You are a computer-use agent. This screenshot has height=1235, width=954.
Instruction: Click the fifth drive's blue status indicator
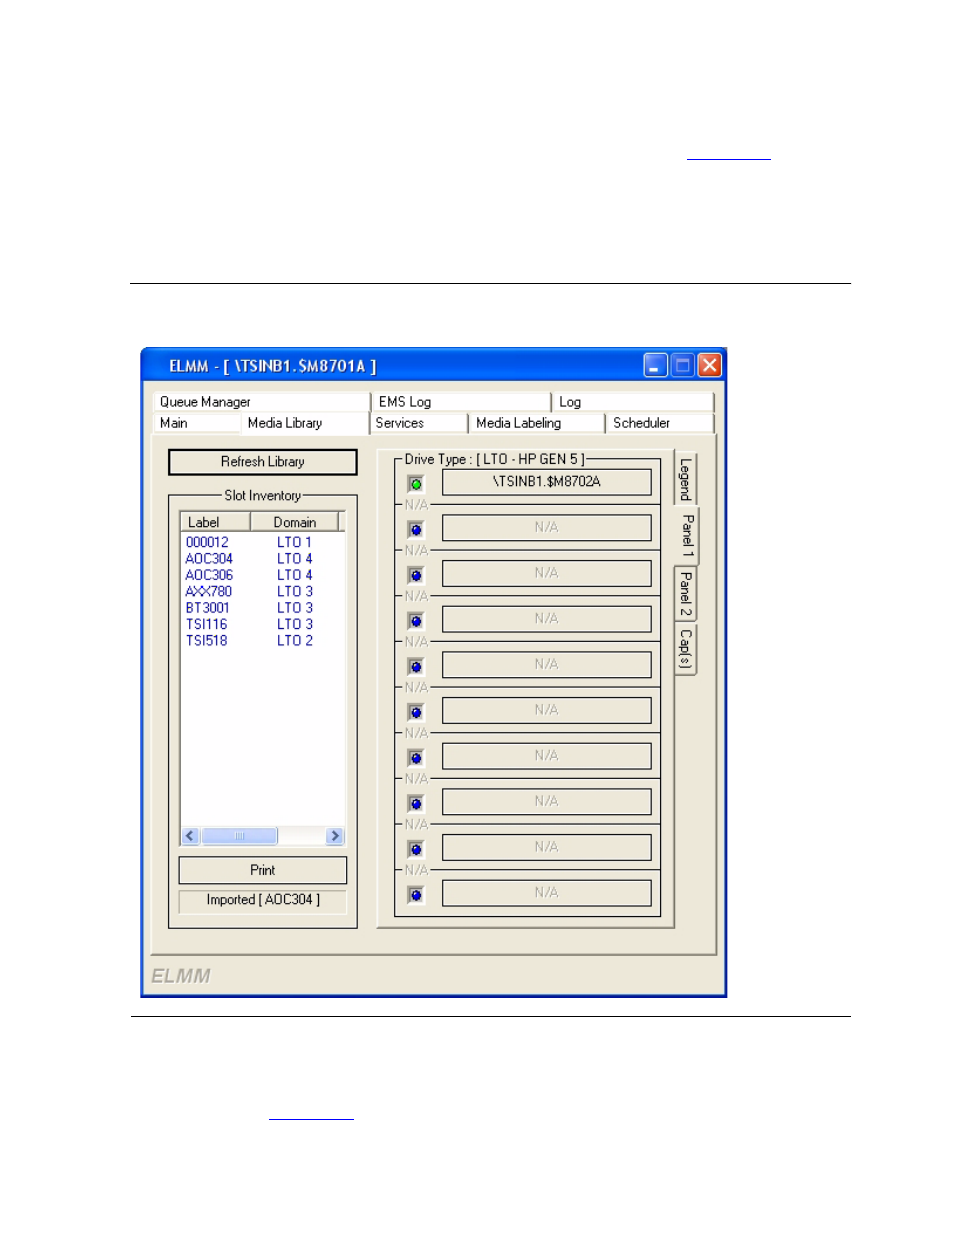[x=416, y=667]
